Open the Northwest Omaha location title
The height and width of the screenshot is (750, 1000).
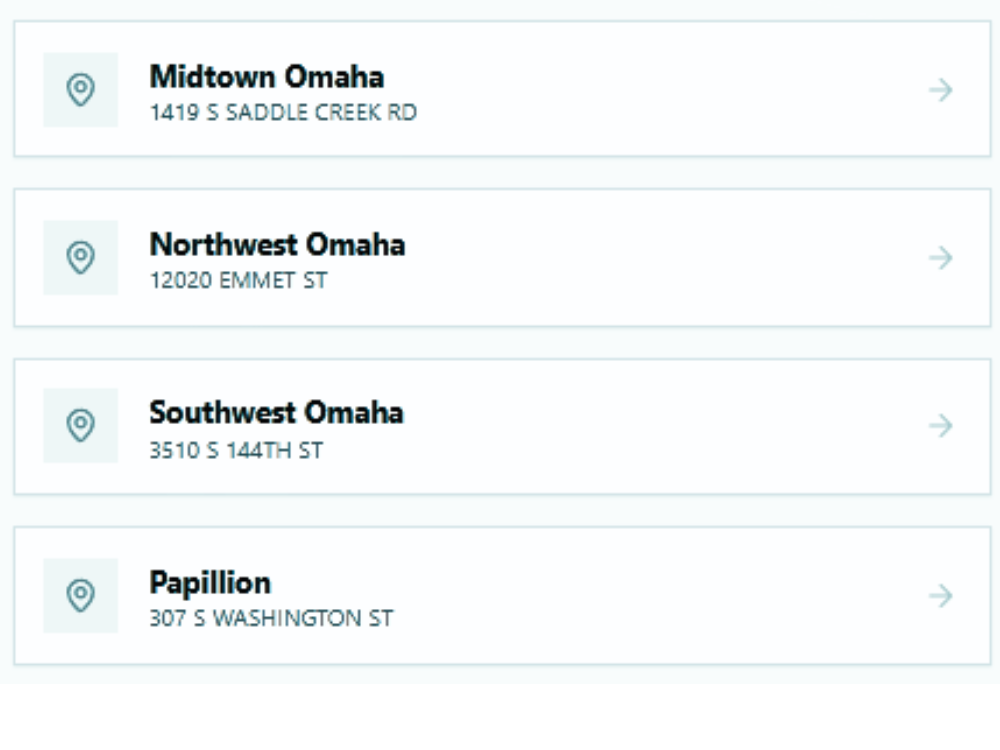coord(277,245)
